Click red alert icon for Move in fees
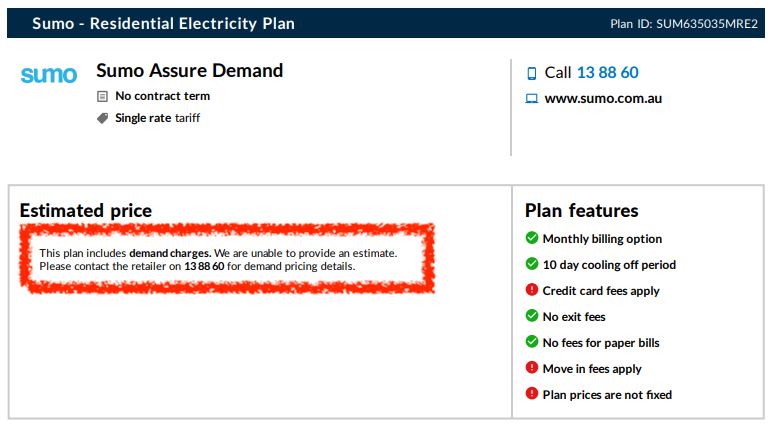 click(532, 368)
